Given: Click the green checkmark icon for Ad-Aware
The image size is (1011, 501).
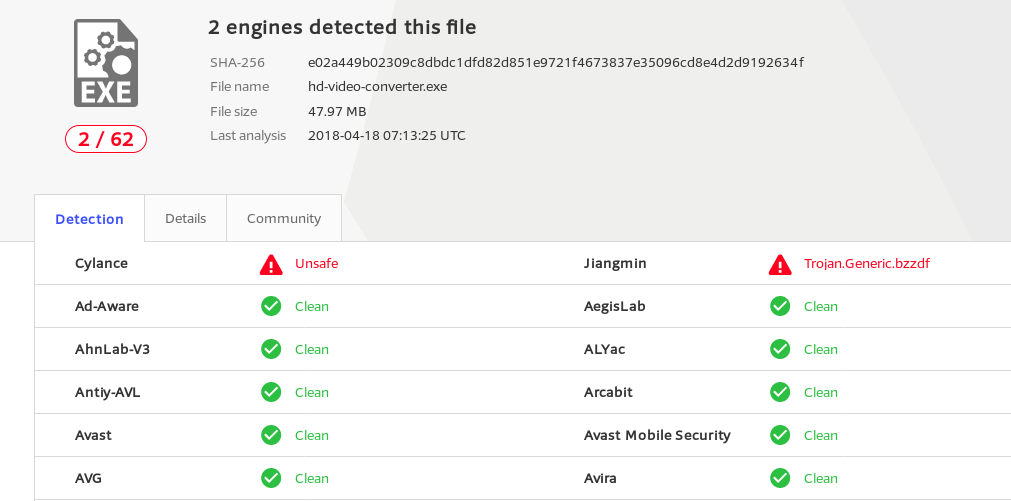Looking at the screenshot, I should [x=271, y=306].
